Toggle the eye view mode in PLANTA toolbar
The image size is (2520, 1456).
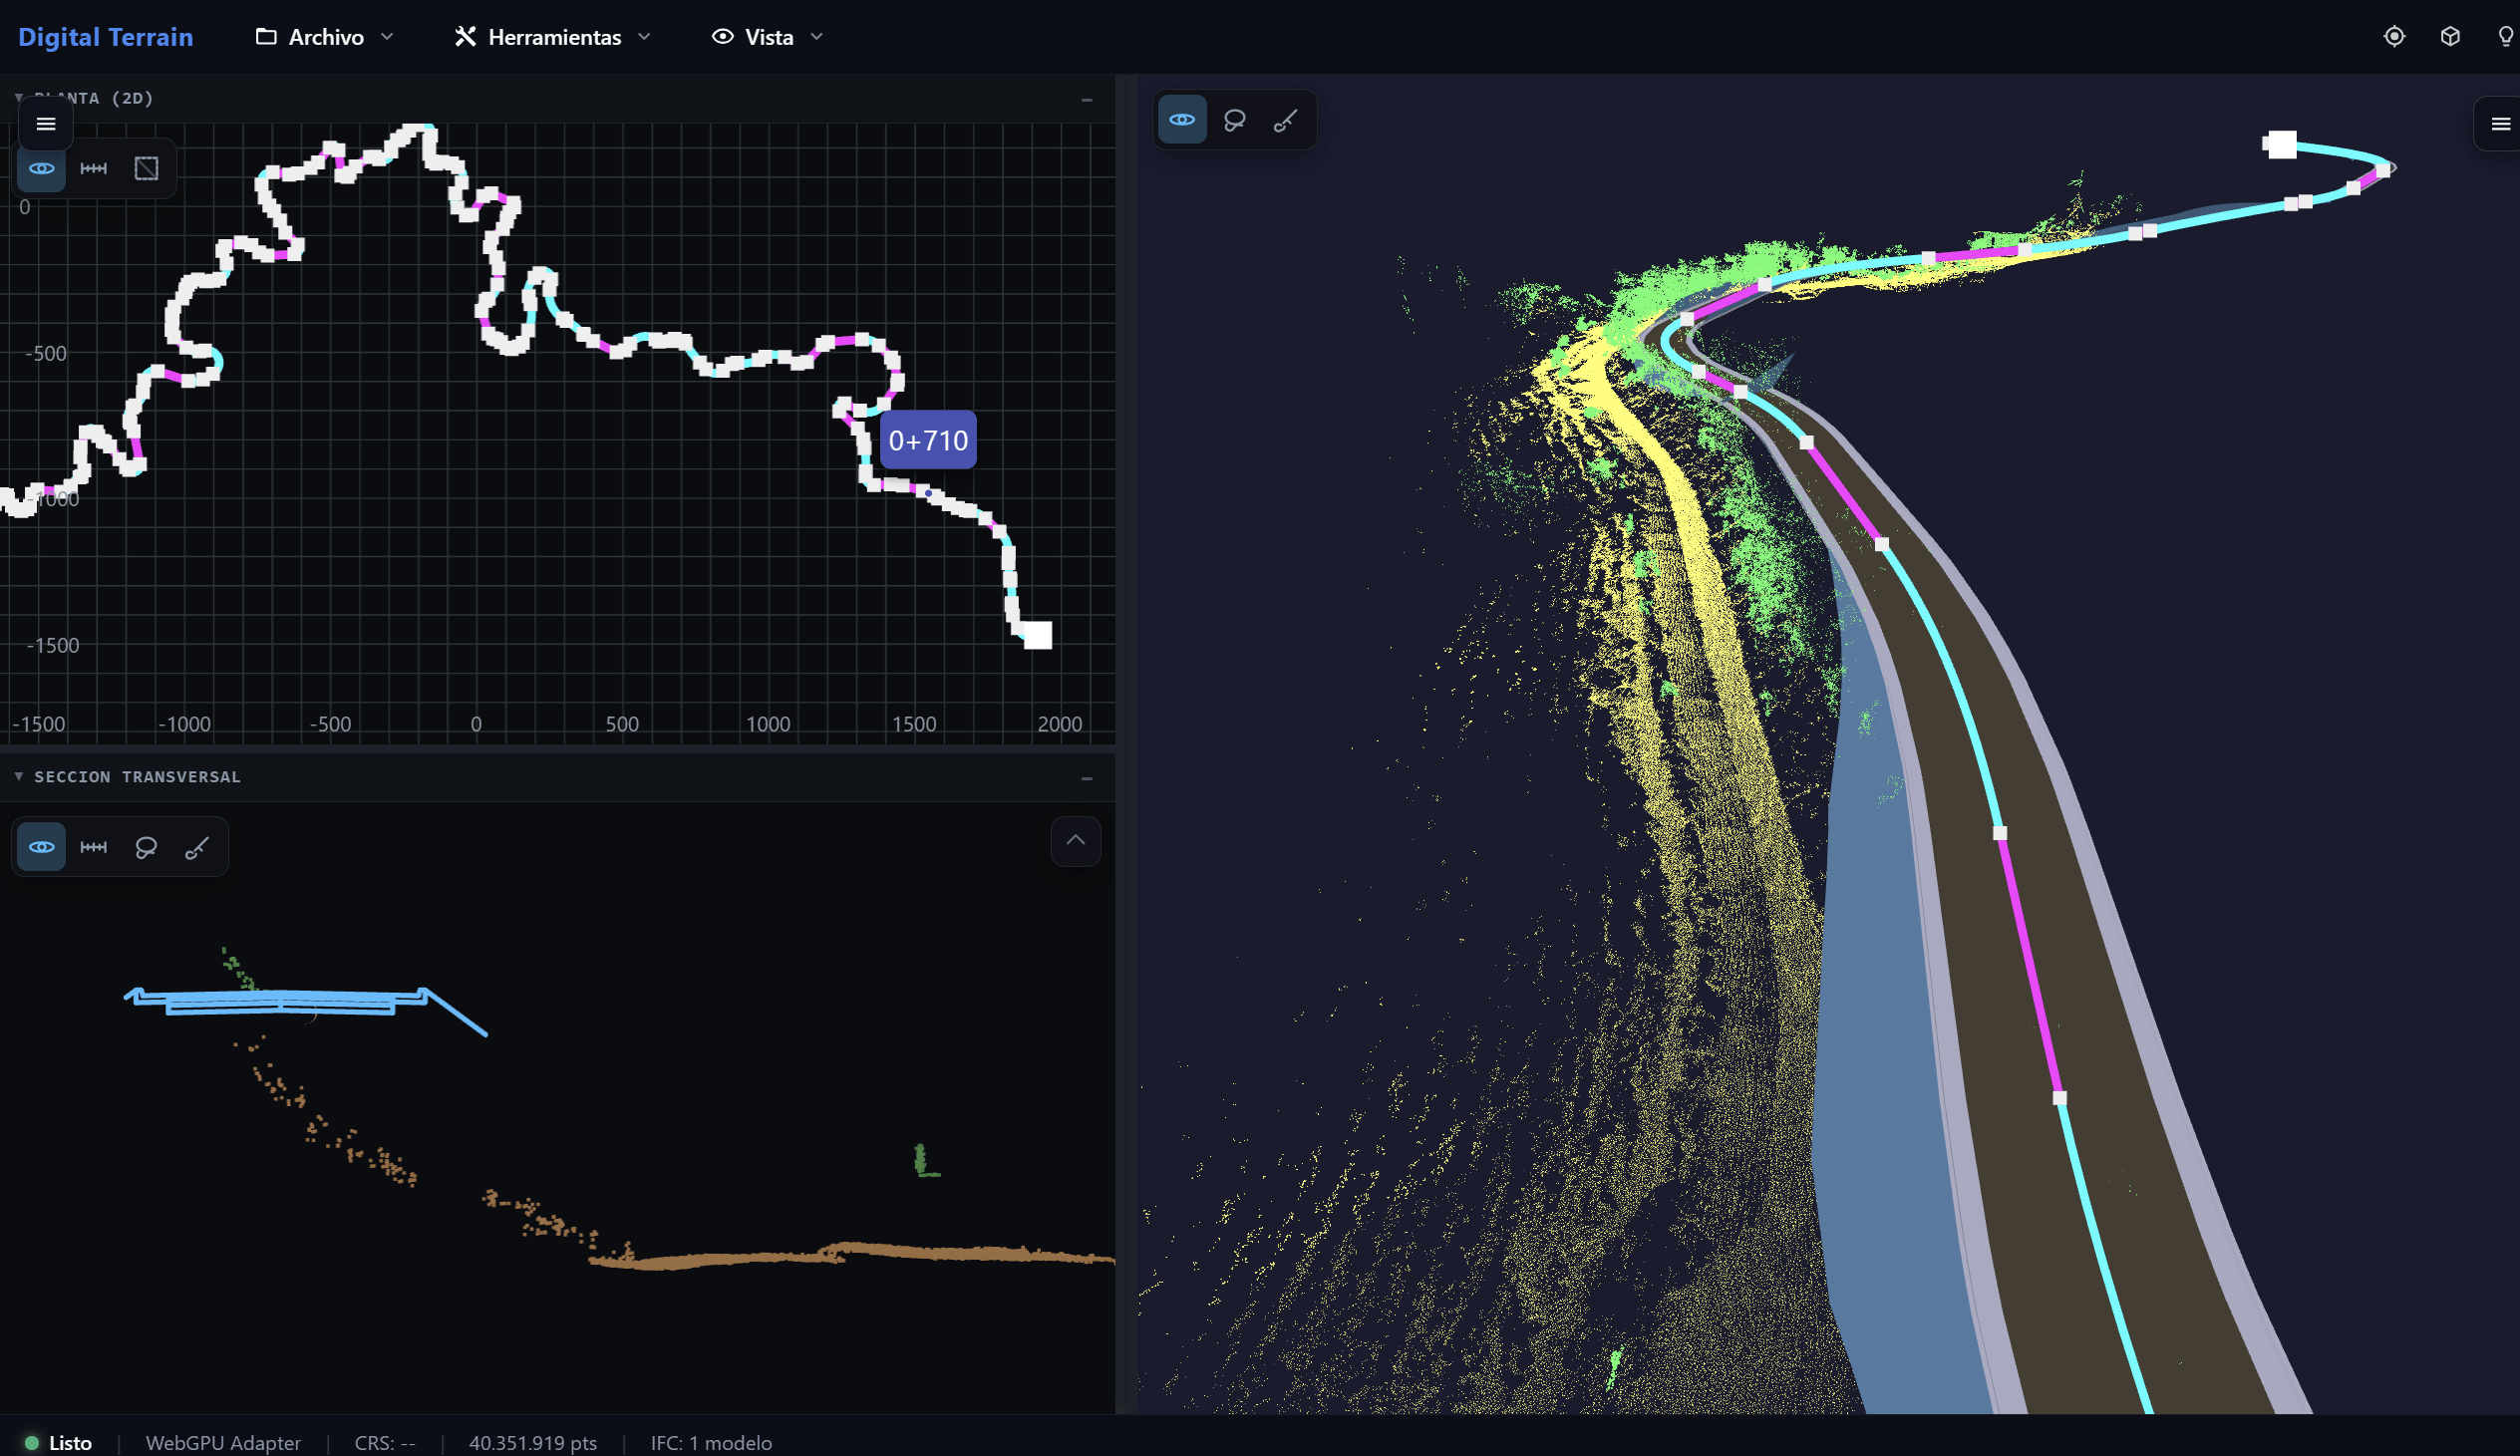[x=42, y=168]
